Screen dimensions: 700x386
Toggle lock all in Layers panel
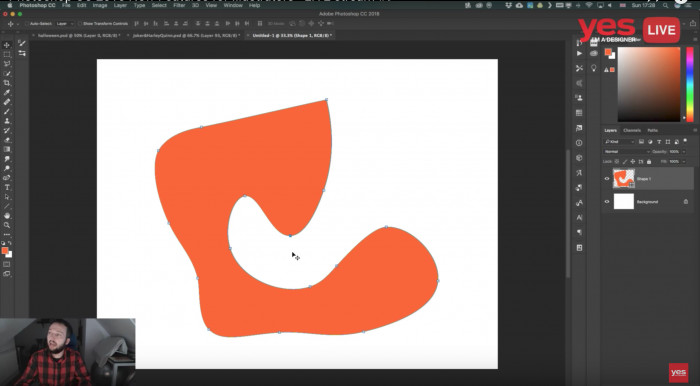[649, 162]
